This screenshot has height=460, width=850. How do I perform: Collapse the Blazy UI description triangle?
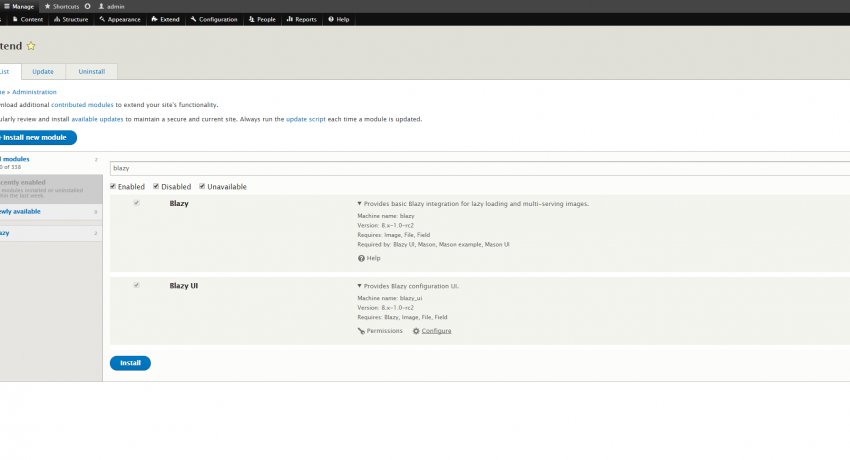click(359, 286)
